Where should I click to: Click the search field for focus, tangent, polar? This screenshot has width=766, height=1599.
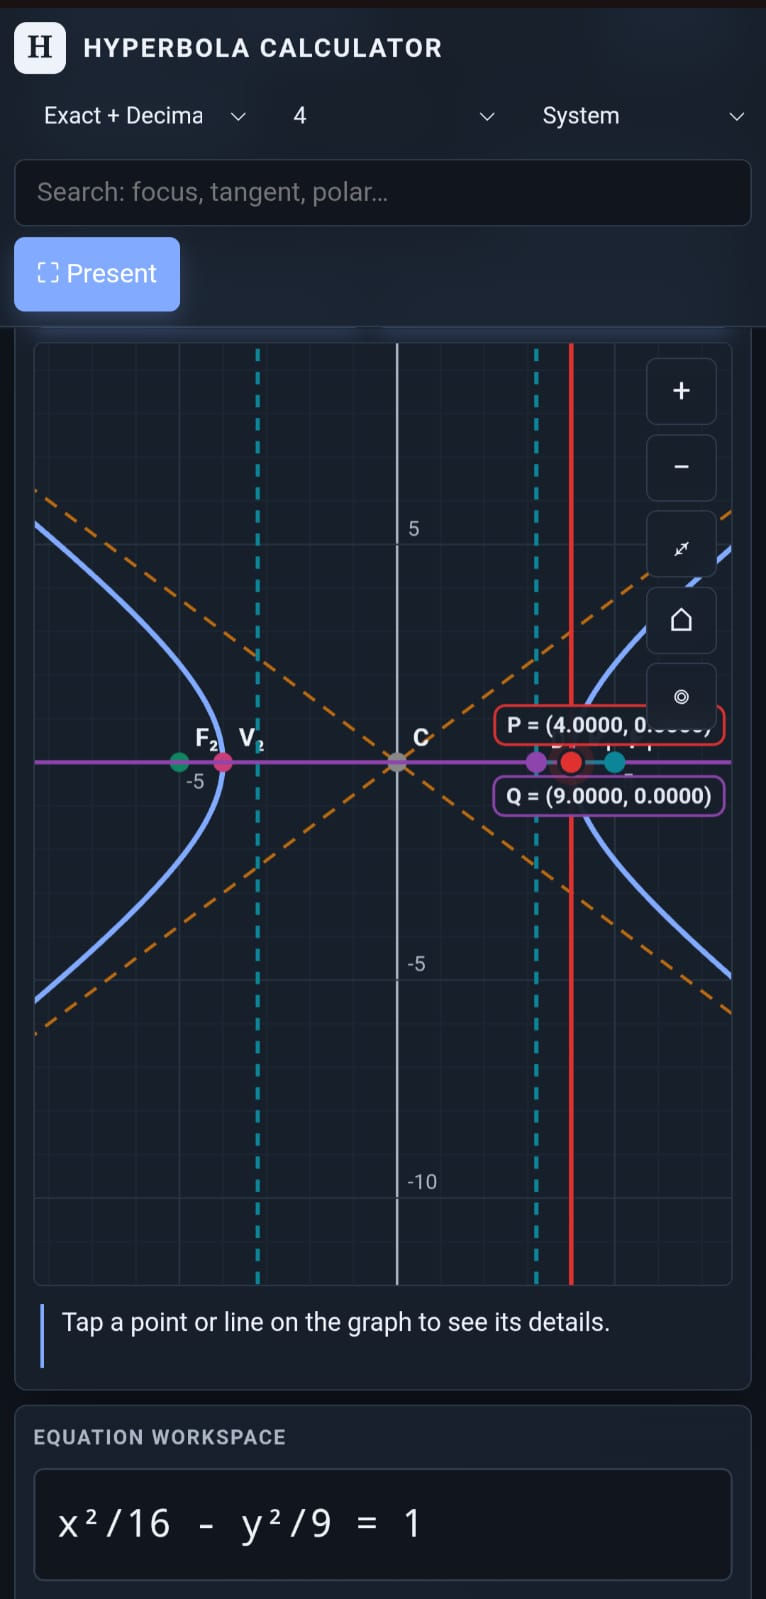tap(383, 192)
